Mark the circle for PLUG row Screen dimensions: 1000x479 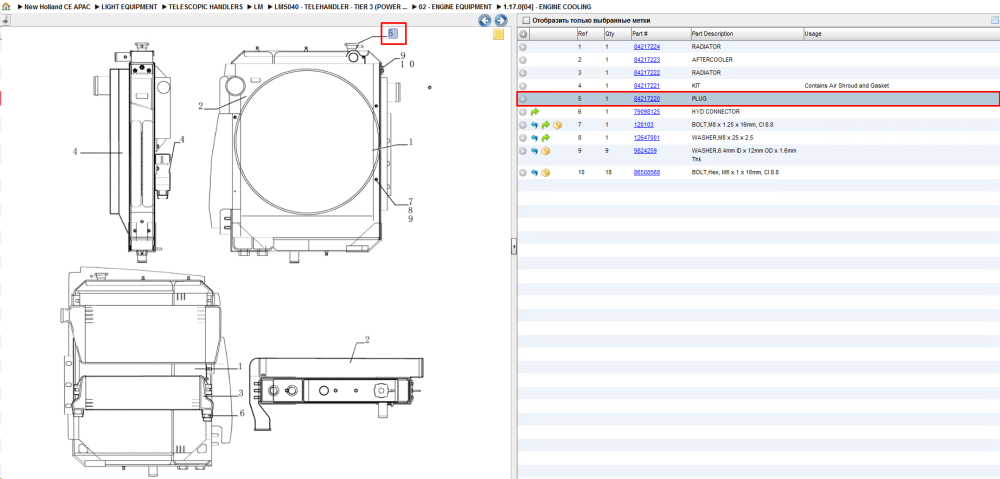coord(523,99)
